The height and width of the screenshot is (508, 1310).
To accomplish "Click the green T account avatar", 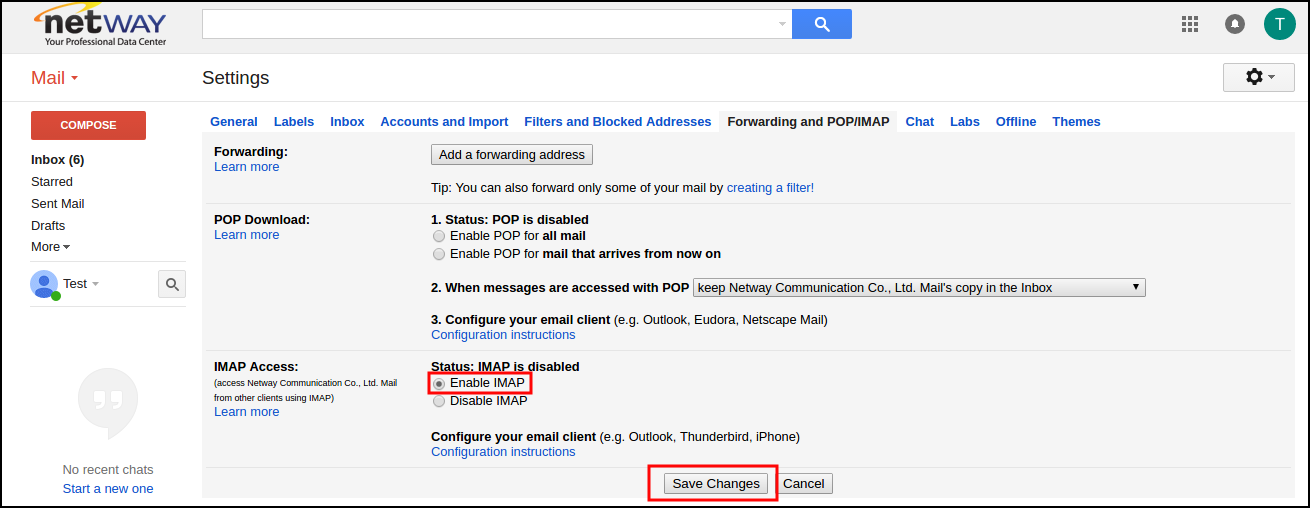I will (x=1279, y=24).
